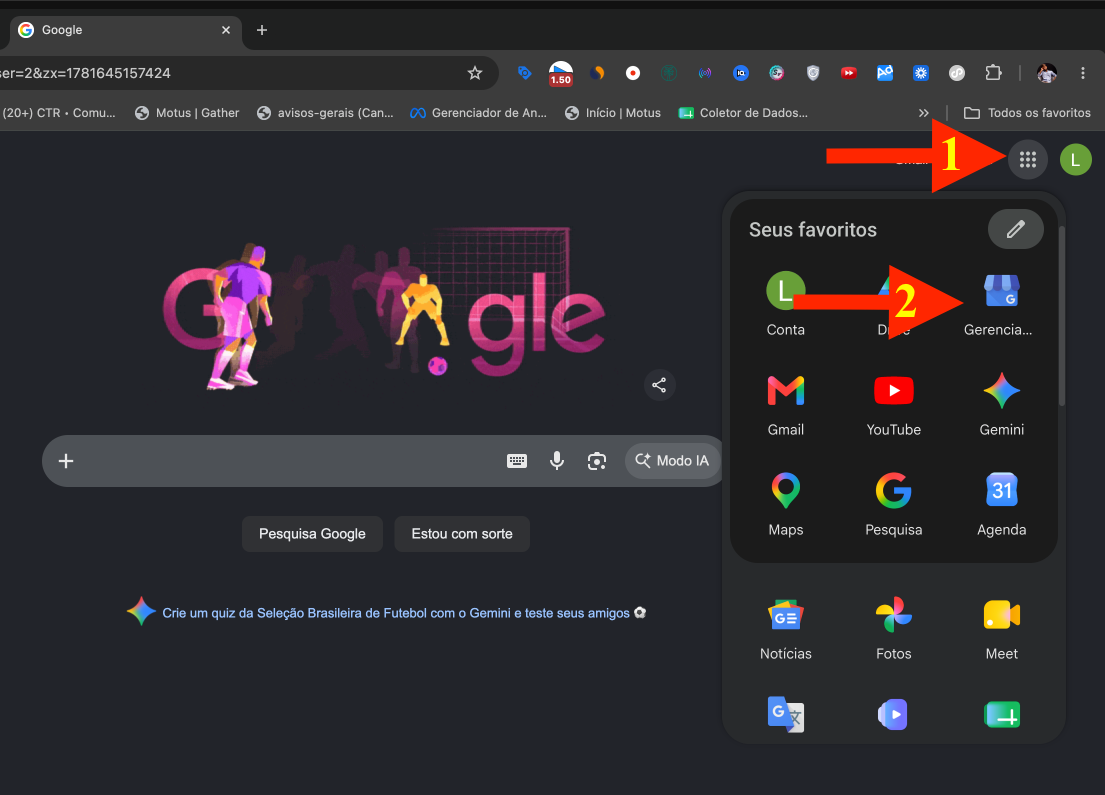Click the apps panel scrollbar

coord(1061,316)
